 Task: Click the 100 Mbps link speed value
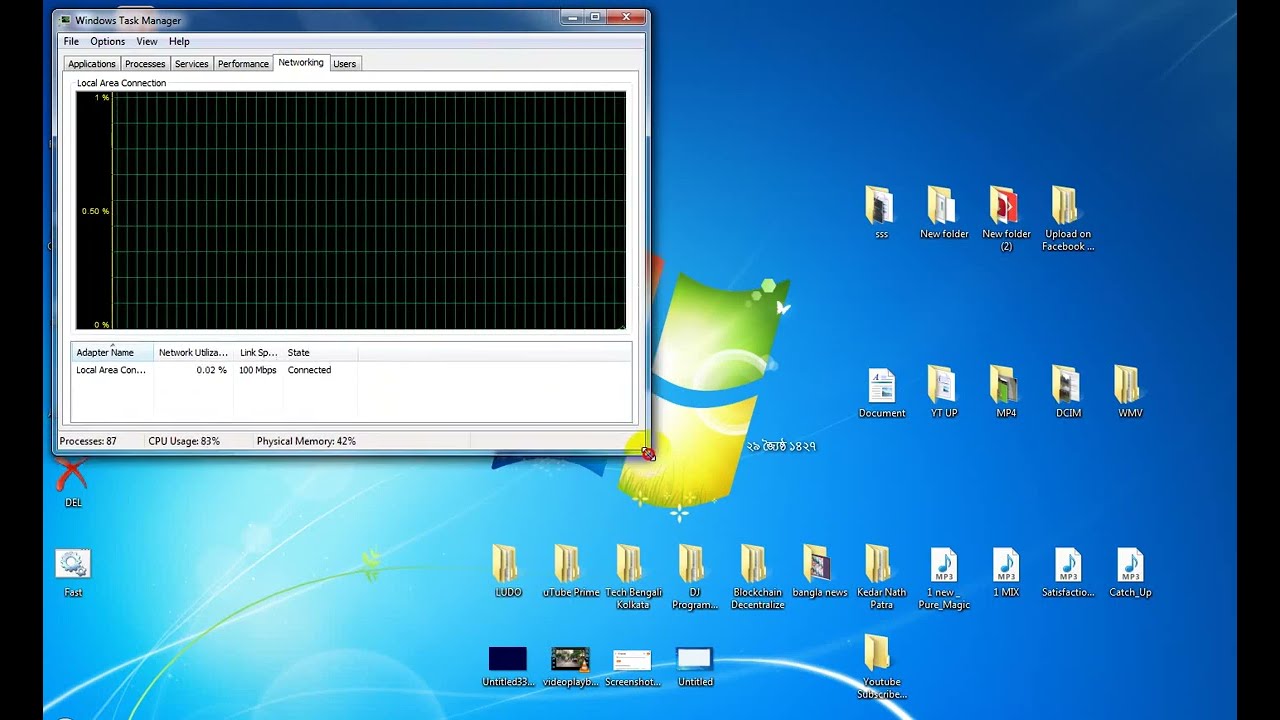258,370
